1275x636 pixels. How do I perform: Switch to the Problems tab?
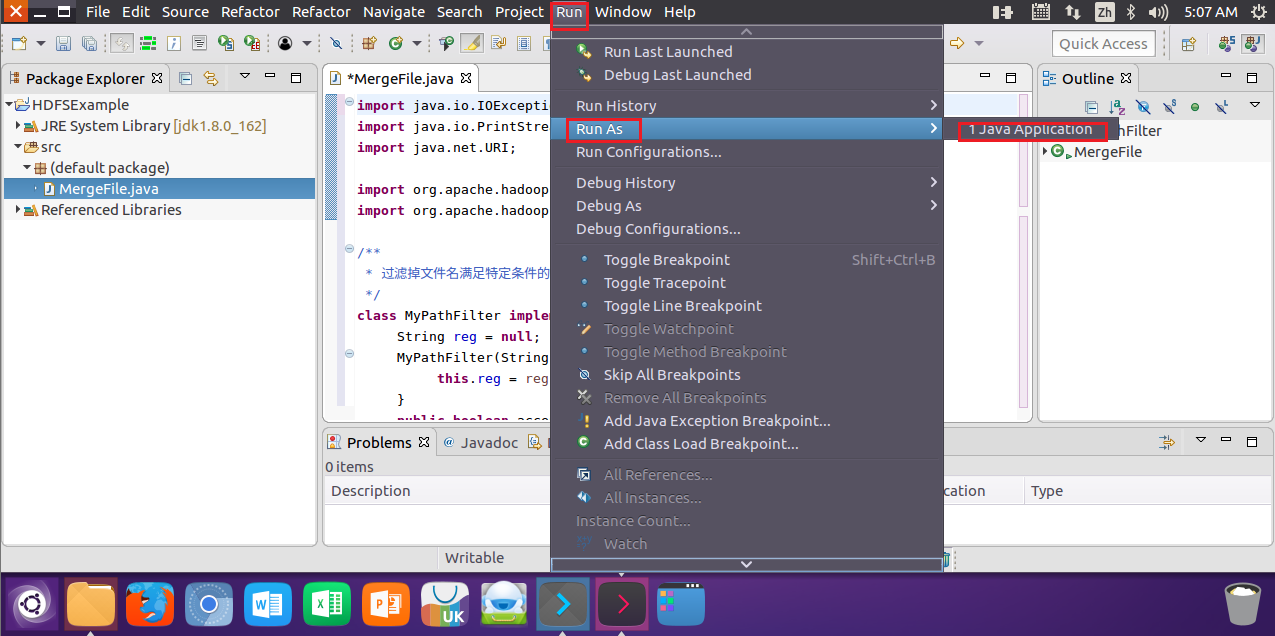pos(379,442)
